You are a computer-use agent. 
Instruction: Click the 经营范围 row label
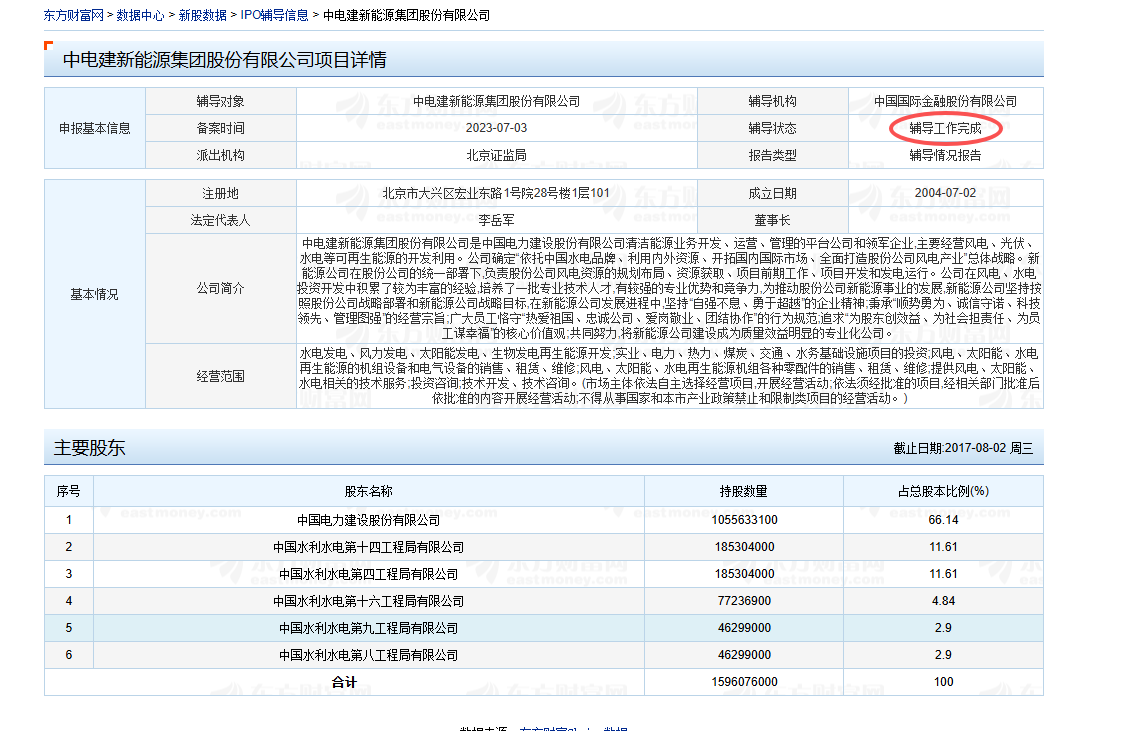coord(221,376)
